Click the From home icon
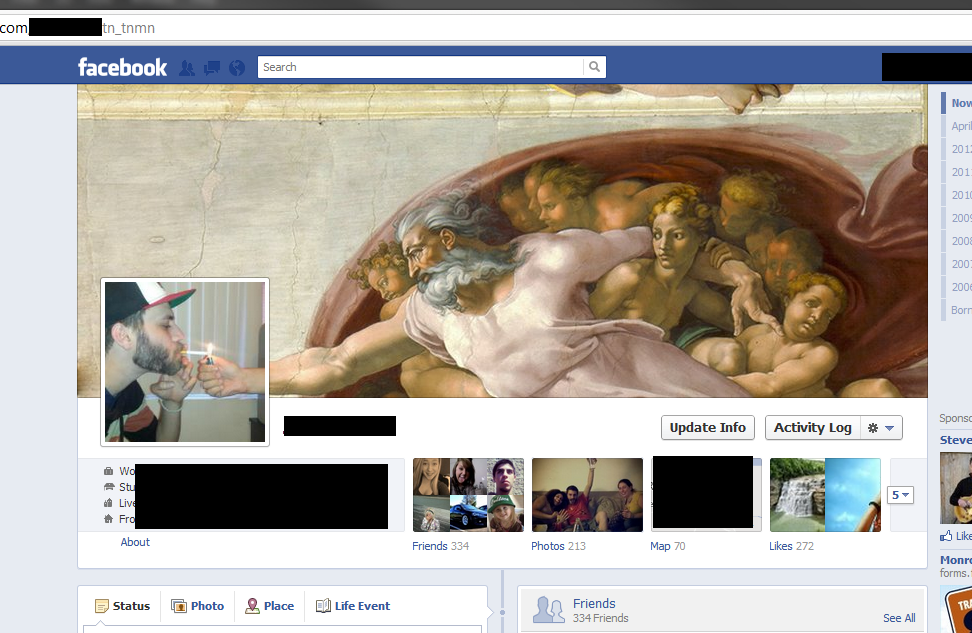This screenshot has width=972, height=633. 108,519
